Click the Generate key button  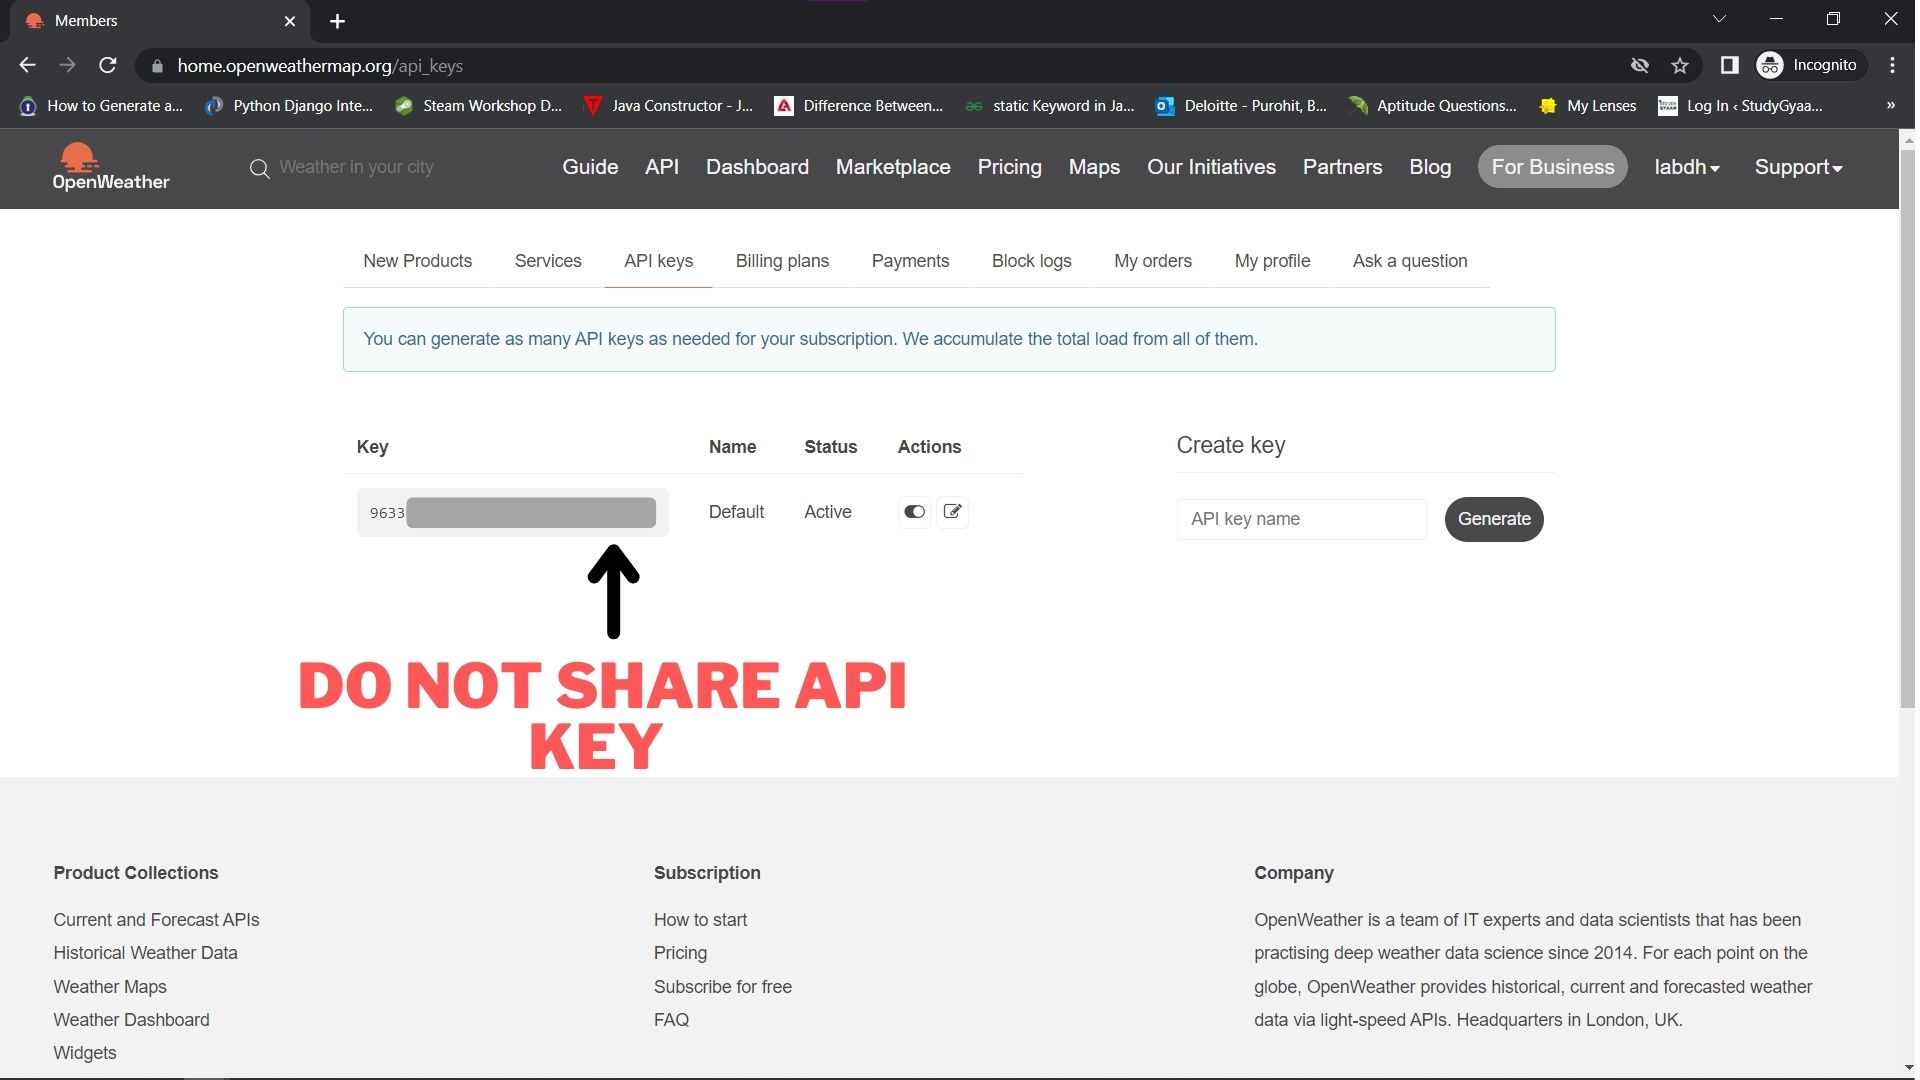tap(1494, 519)
